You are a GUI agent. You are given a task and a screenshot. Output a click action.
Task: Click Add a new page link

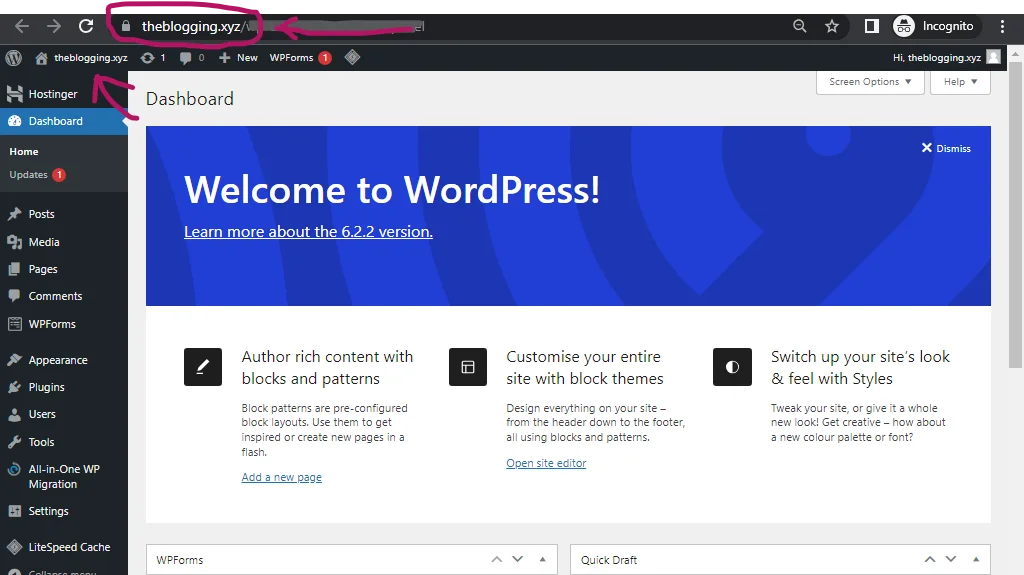[x=281, y=478]
